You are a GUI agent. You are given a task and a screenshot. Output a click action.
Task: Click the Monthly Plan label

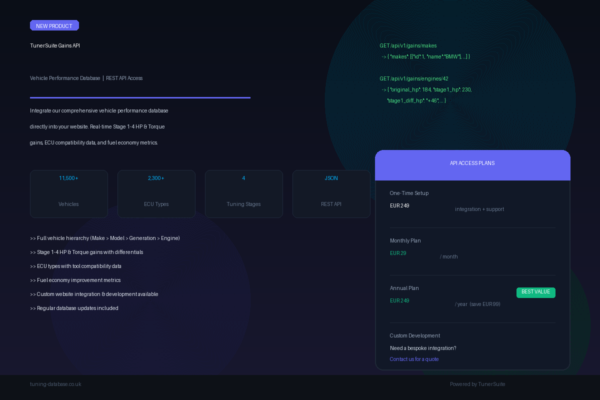405,241
